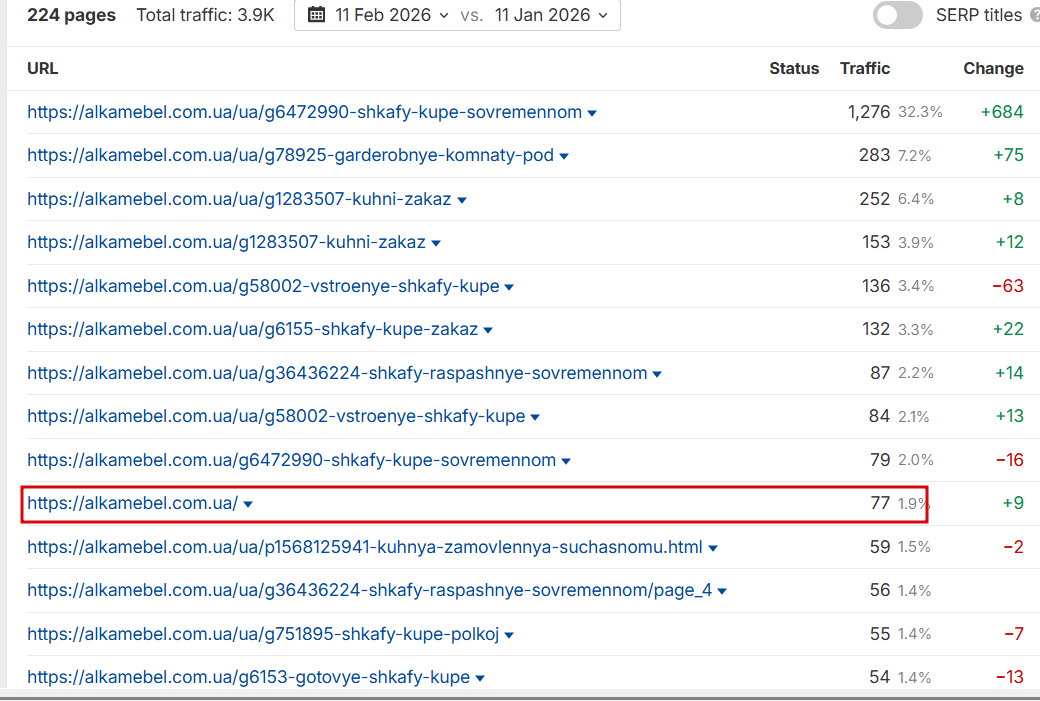1040x701 pixels.
Task: Click the +75 change value
Action: pos(1008,155)
